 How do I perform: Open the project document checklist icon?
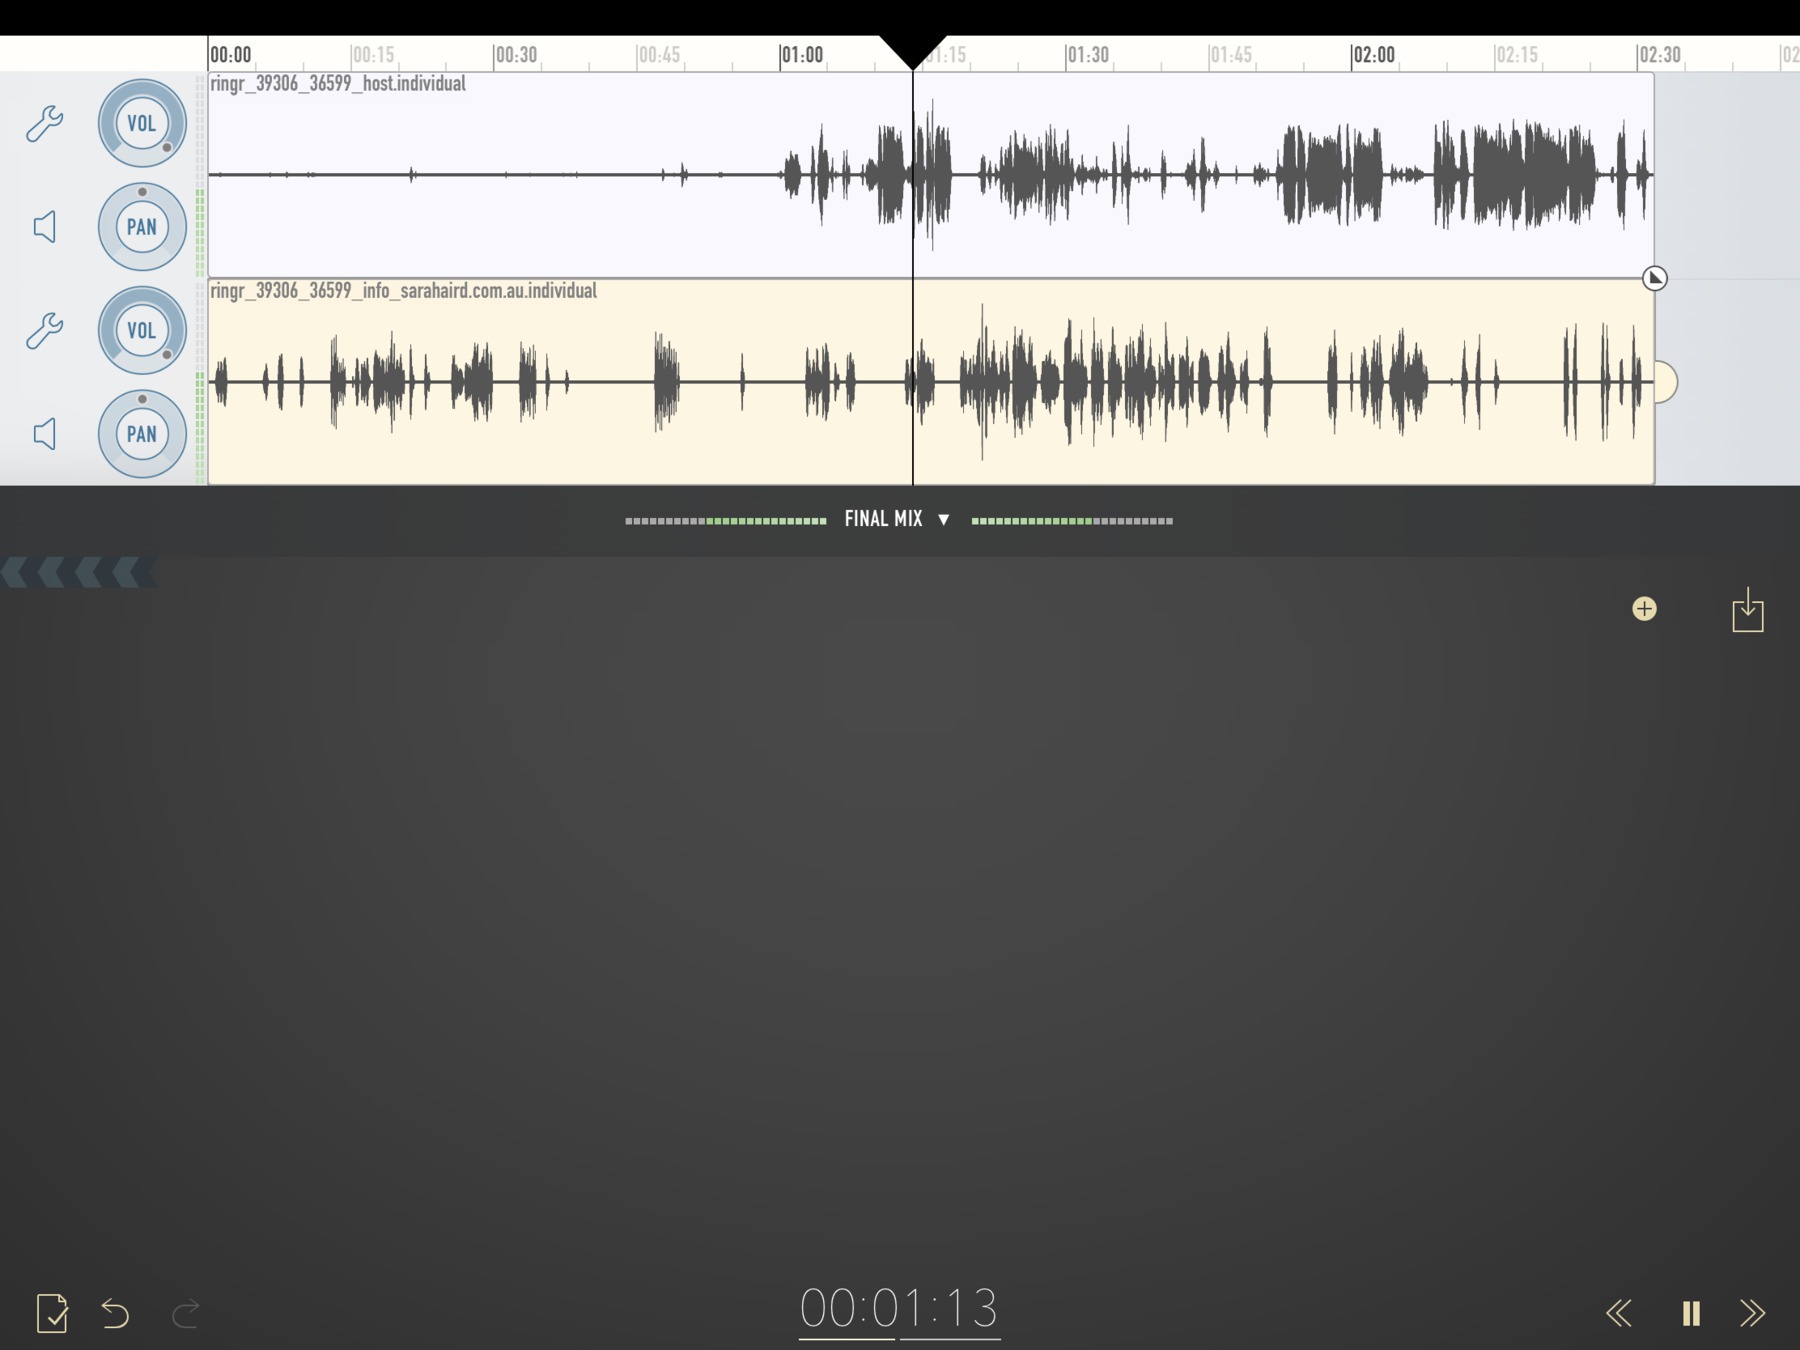52,1313
